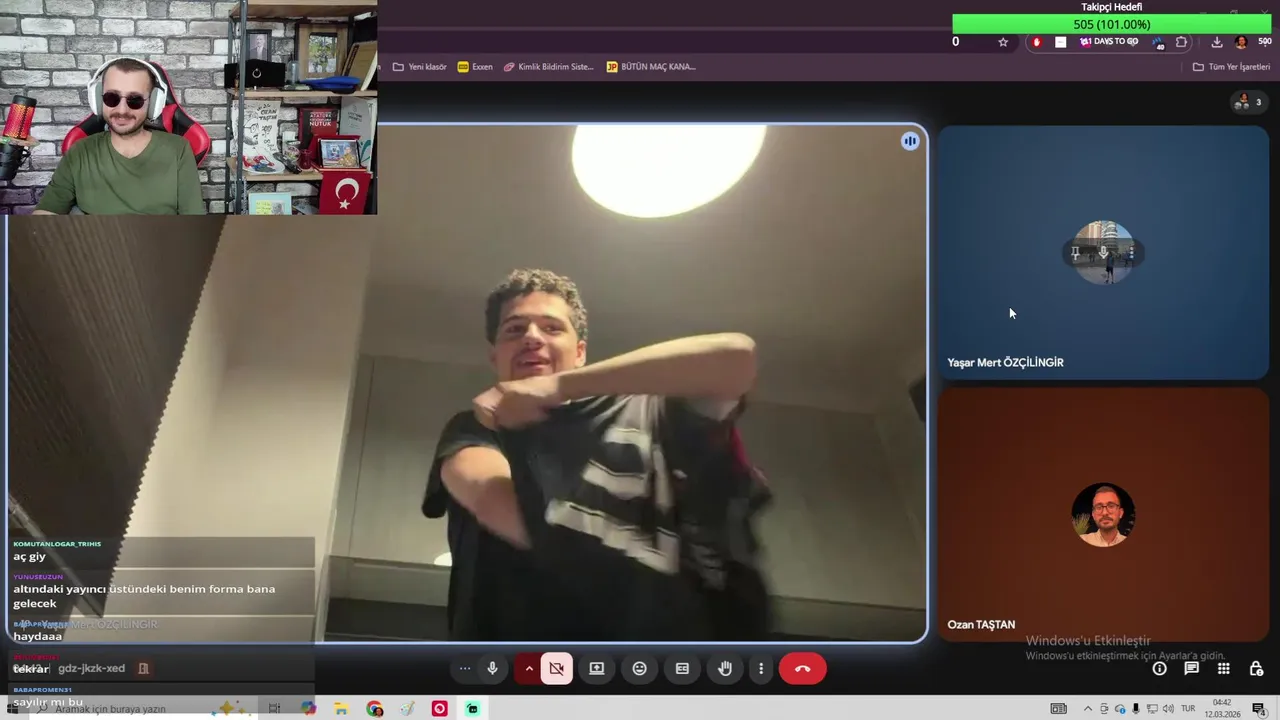Click the Takipçi Hedefi progress bar
Image resolution: width=1280 pixels, height=720 pixels.
(x=1112, y=24)
